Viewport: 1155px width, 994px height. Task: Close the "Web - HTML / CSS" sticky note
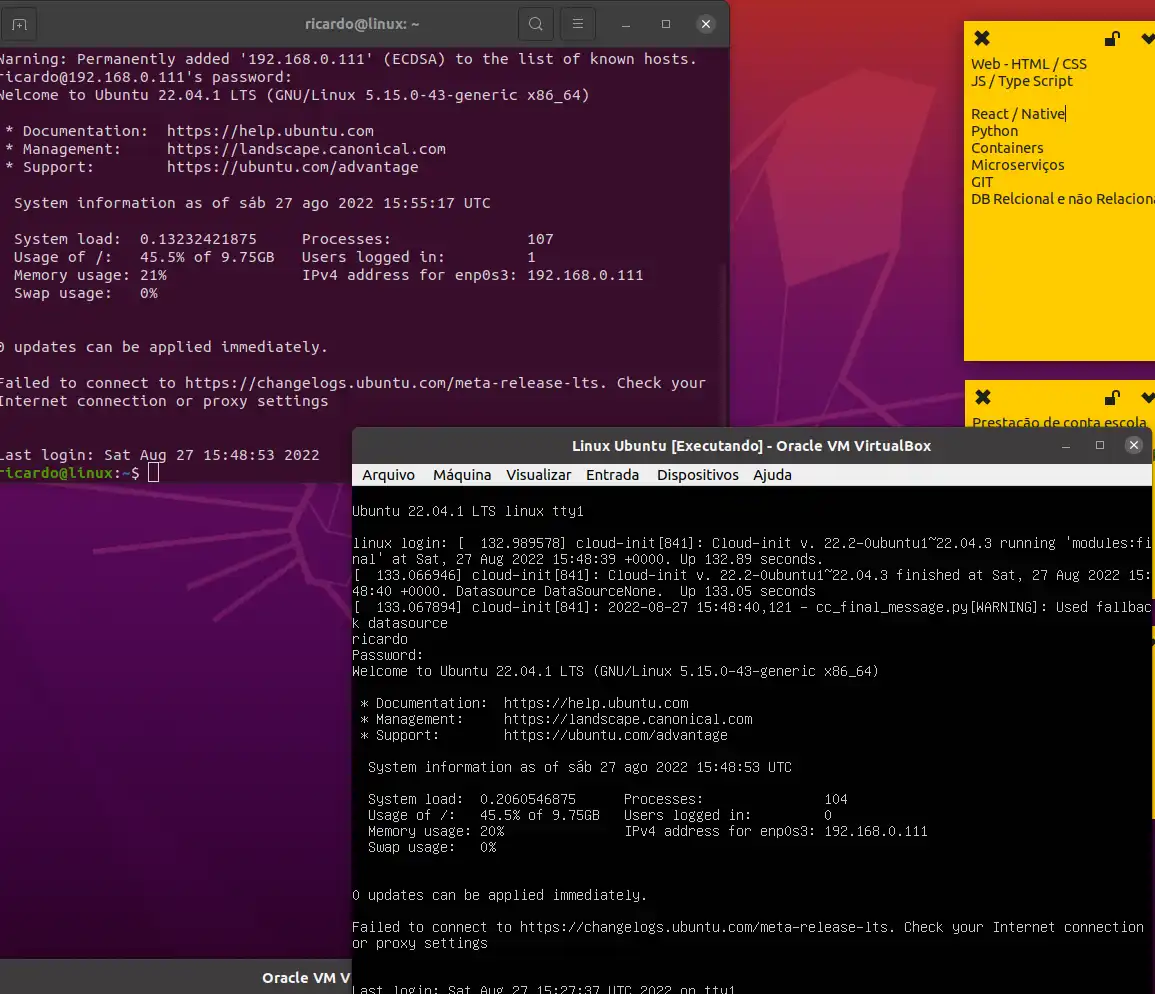[x=981, y=37]
